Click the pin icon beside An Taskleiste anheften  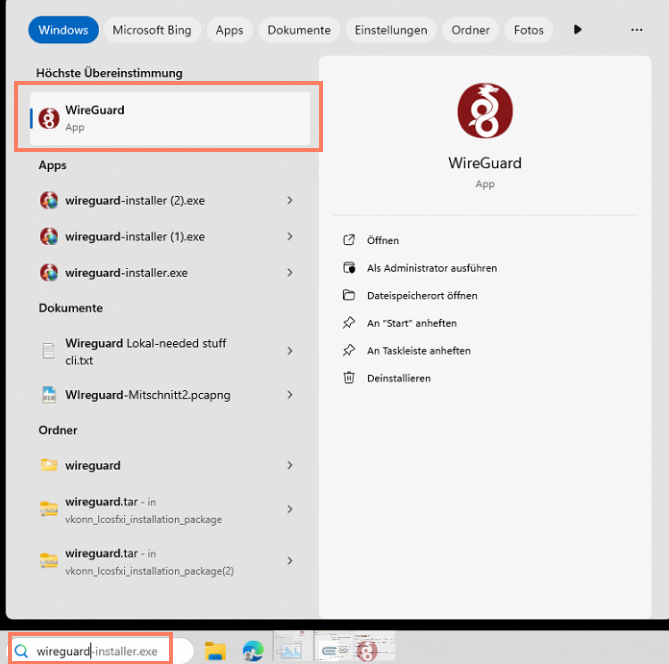pos(349,350)
